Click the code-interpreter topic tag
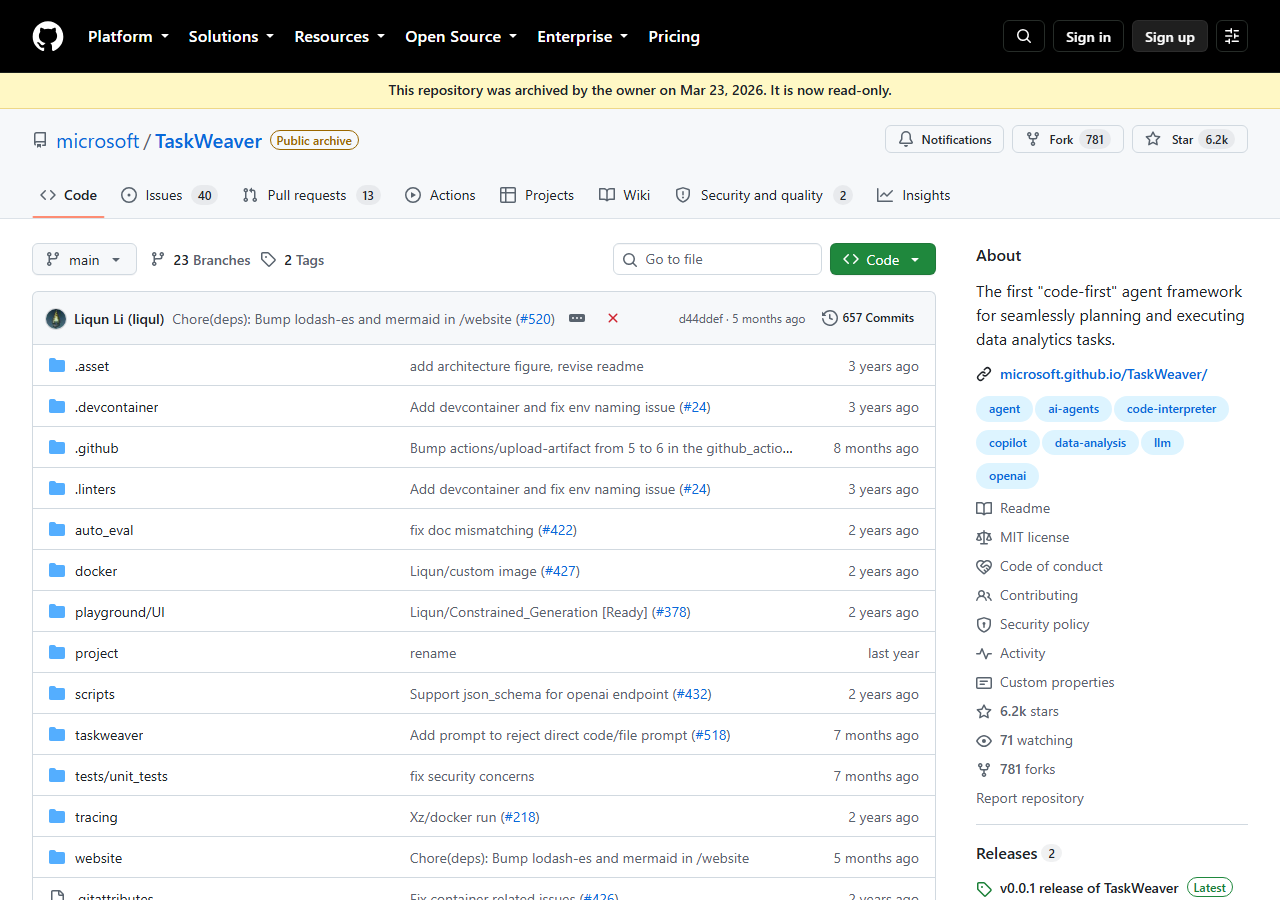This screenshot has height=900, width=1280. tap(1172, 409)
